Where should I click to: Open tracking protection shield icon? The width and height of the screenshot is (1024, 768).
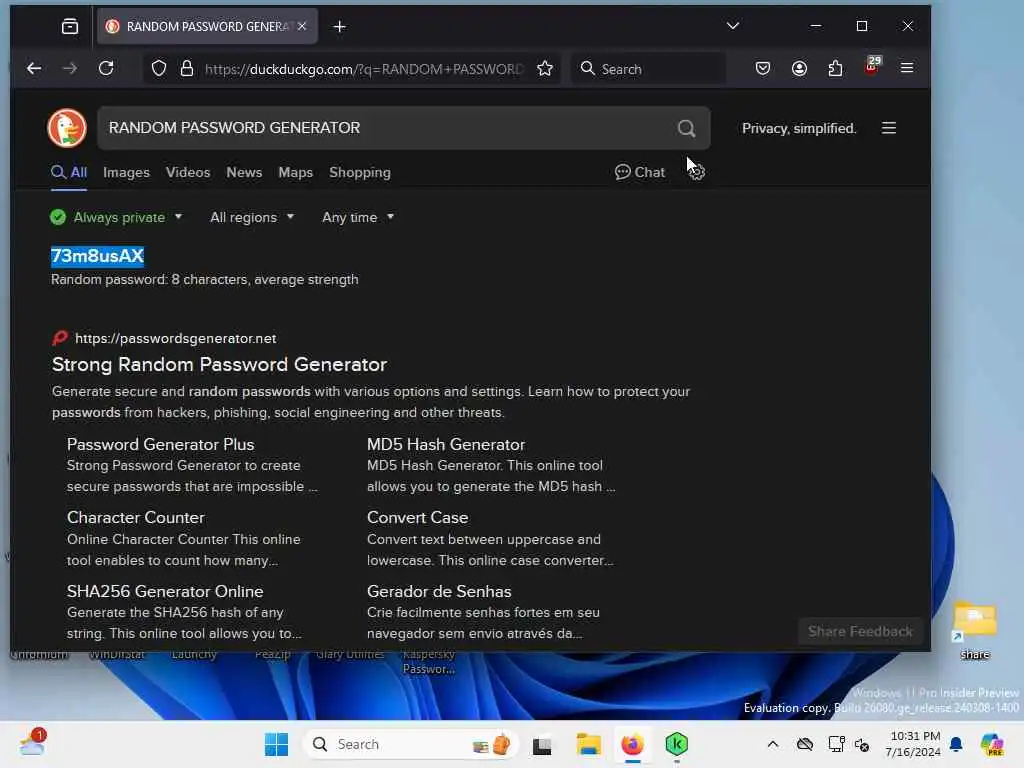[x=159, y=69]
